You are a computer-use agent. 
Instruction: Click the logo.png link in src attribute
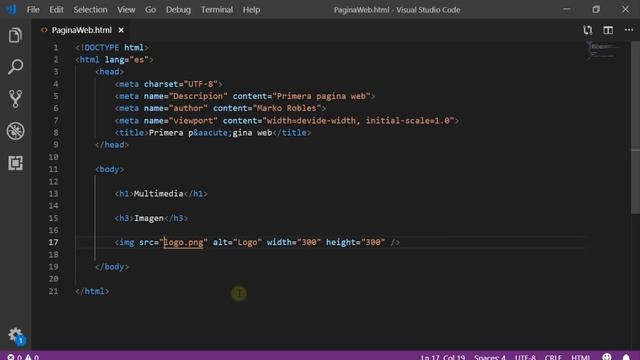(x=183, y=242)
